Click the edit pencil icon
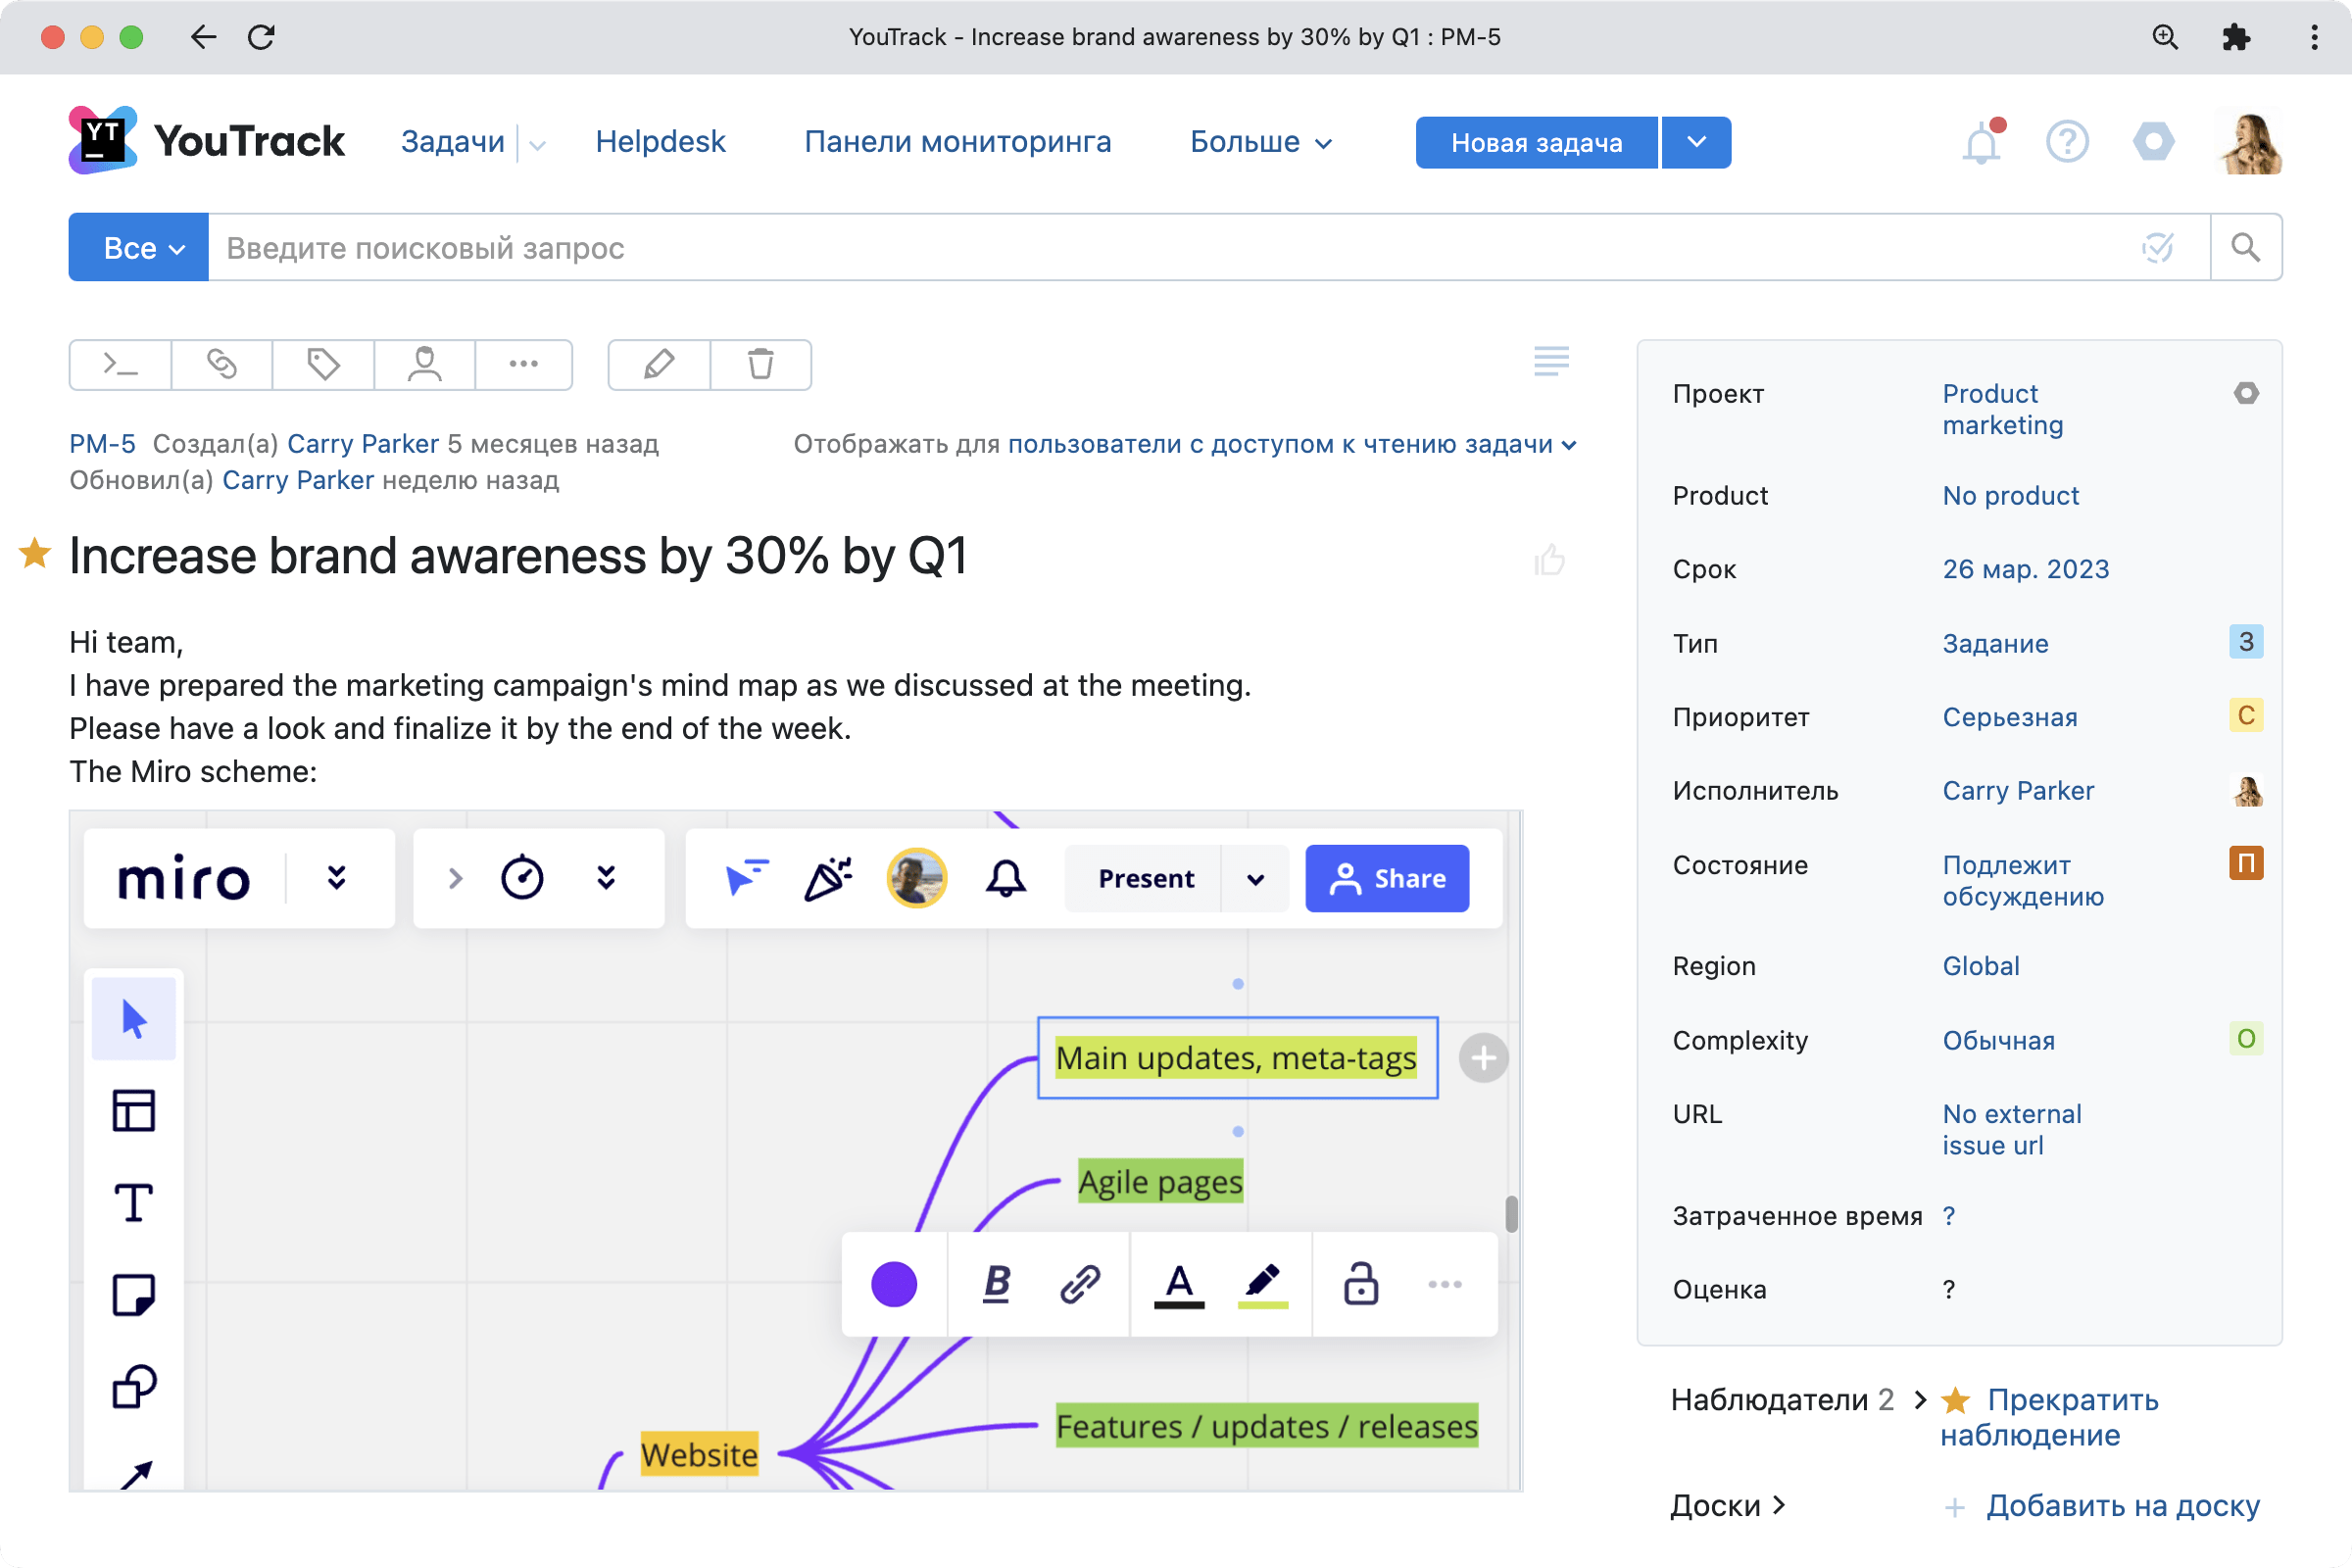The image size is (2352, 1568). 659,365
